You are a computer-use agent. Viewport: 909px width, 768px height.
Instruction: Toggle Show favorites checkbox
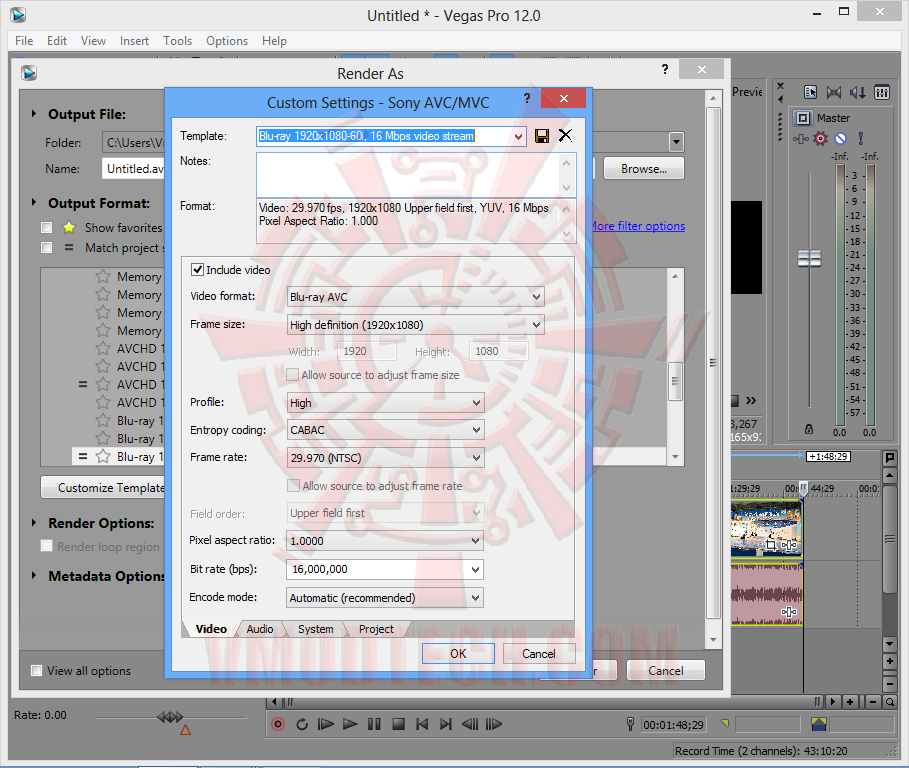point(47,227)
